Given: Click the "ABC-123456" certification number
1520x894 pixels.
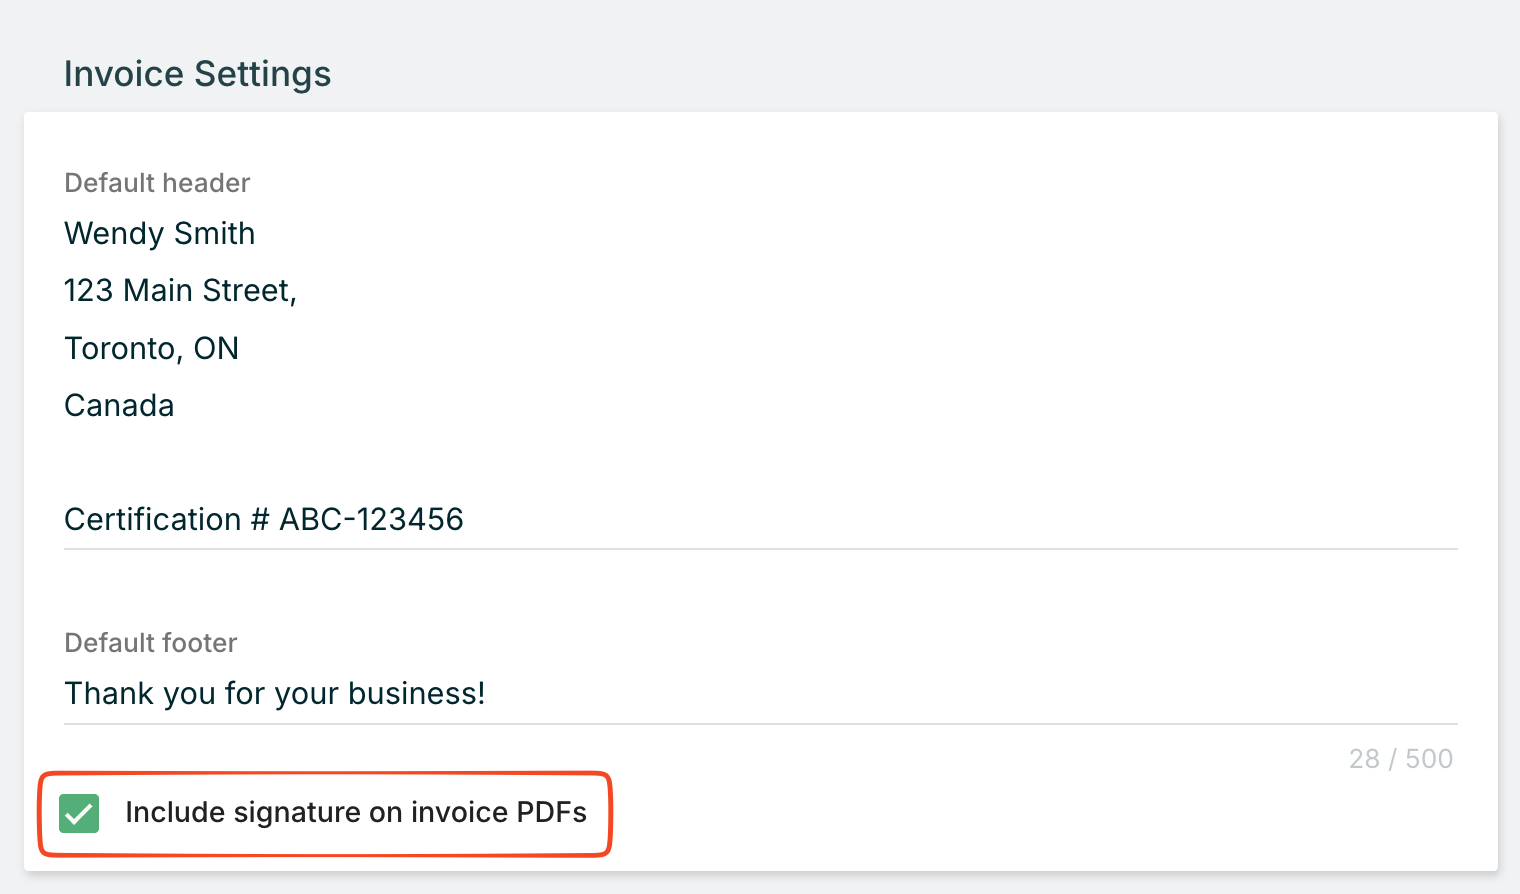Looking at the screenshot, I should click(371, 520).
